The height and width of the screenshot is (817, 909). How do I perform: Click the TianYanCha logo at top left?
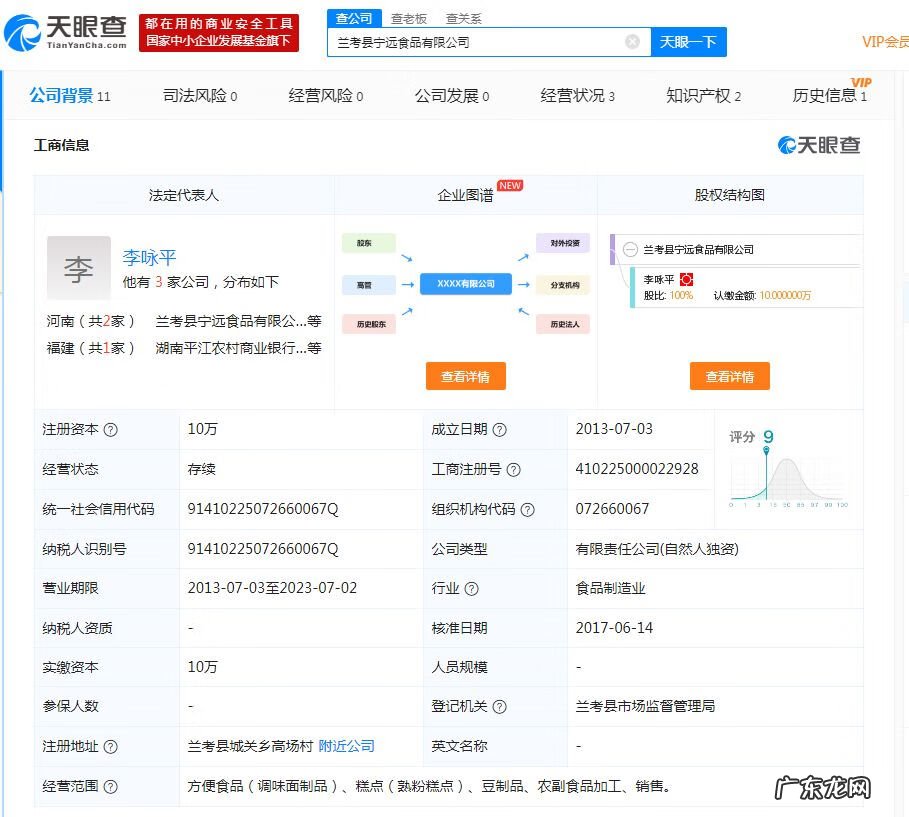pyautogui.click(x=66, y=33)
